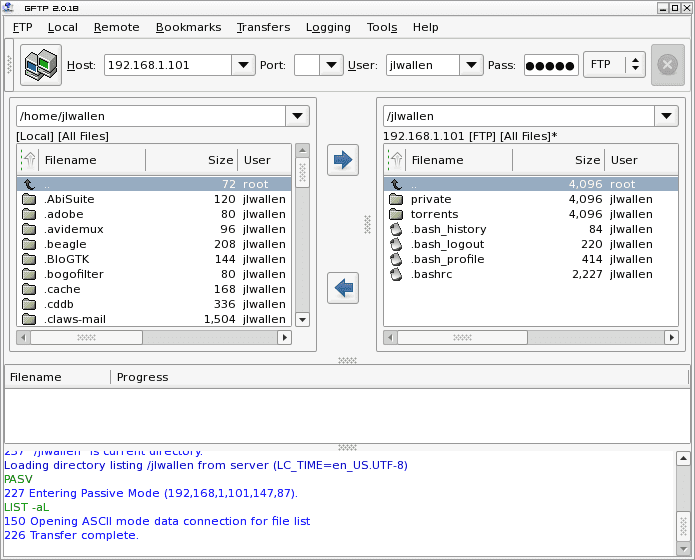Open the Bookmarks menu
Image resolution: width=695 pixels, height=560 pixels.
click(188, 27)
